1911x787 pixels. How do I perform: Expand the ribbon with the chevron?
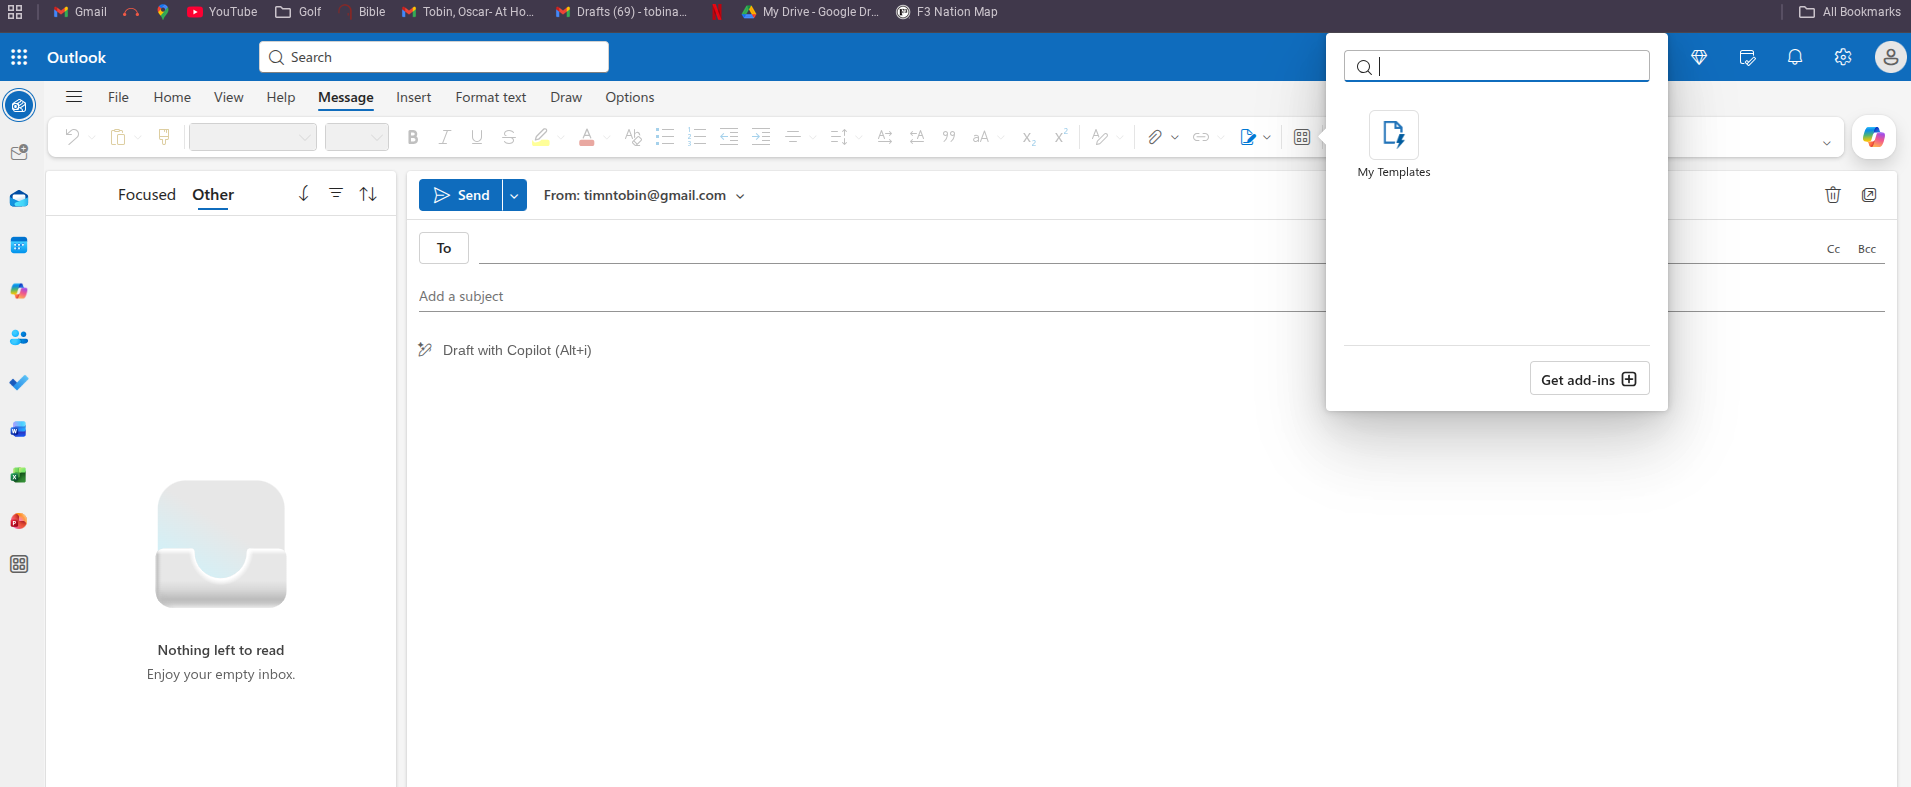(1826, 143)
